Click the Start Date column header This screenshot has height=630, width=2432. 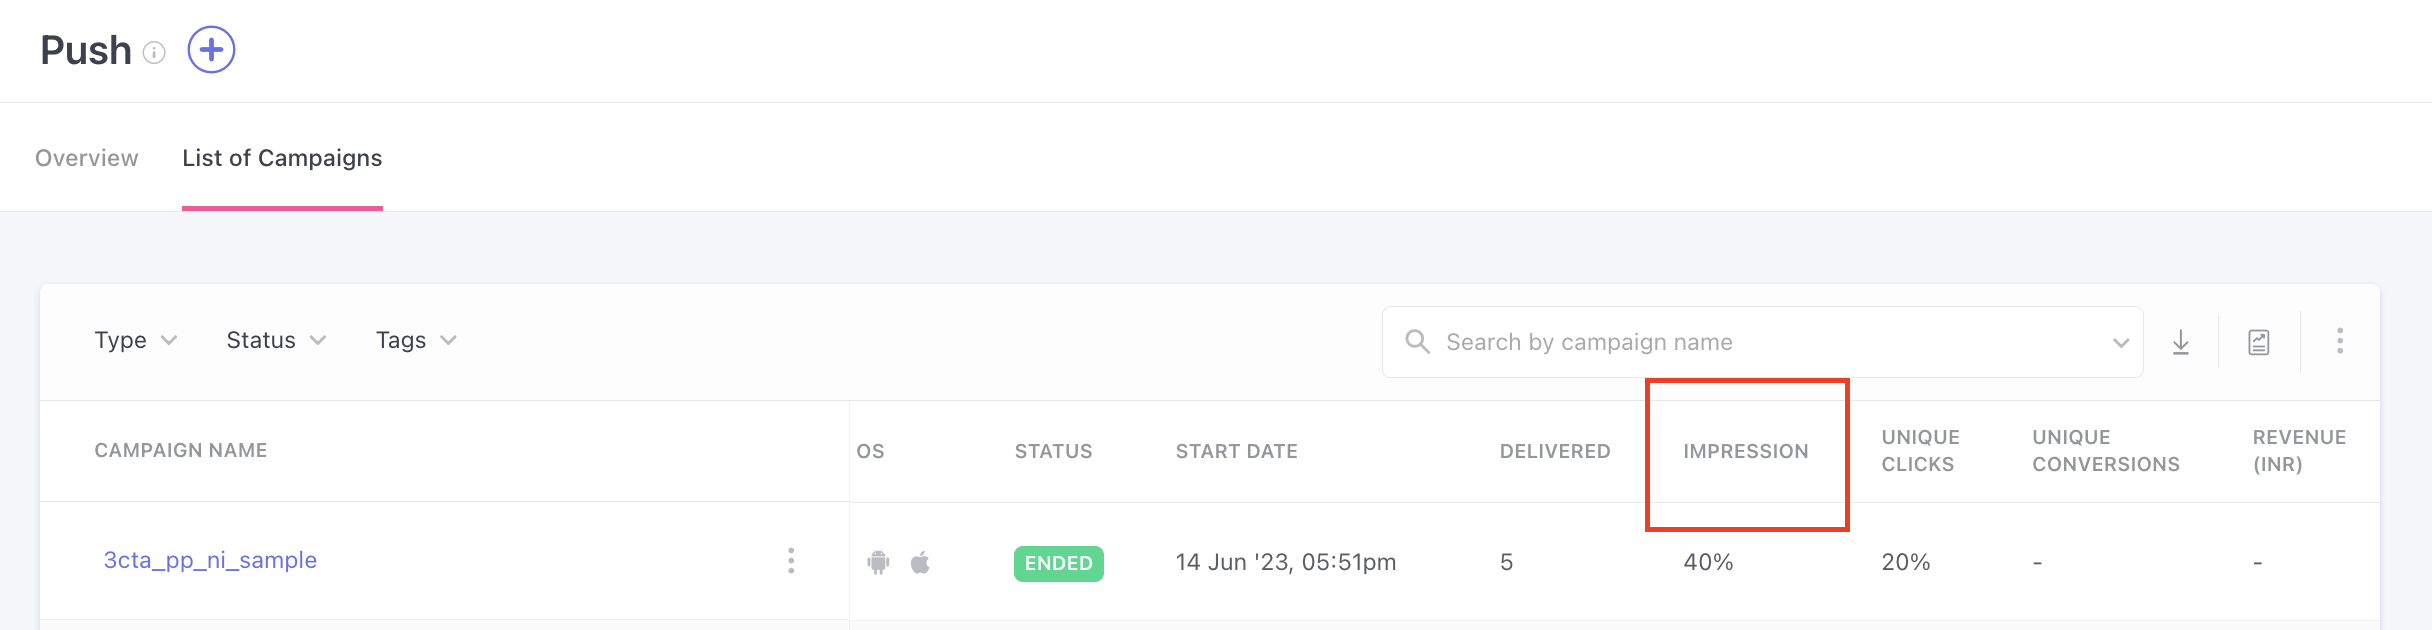click(1236, 451)
